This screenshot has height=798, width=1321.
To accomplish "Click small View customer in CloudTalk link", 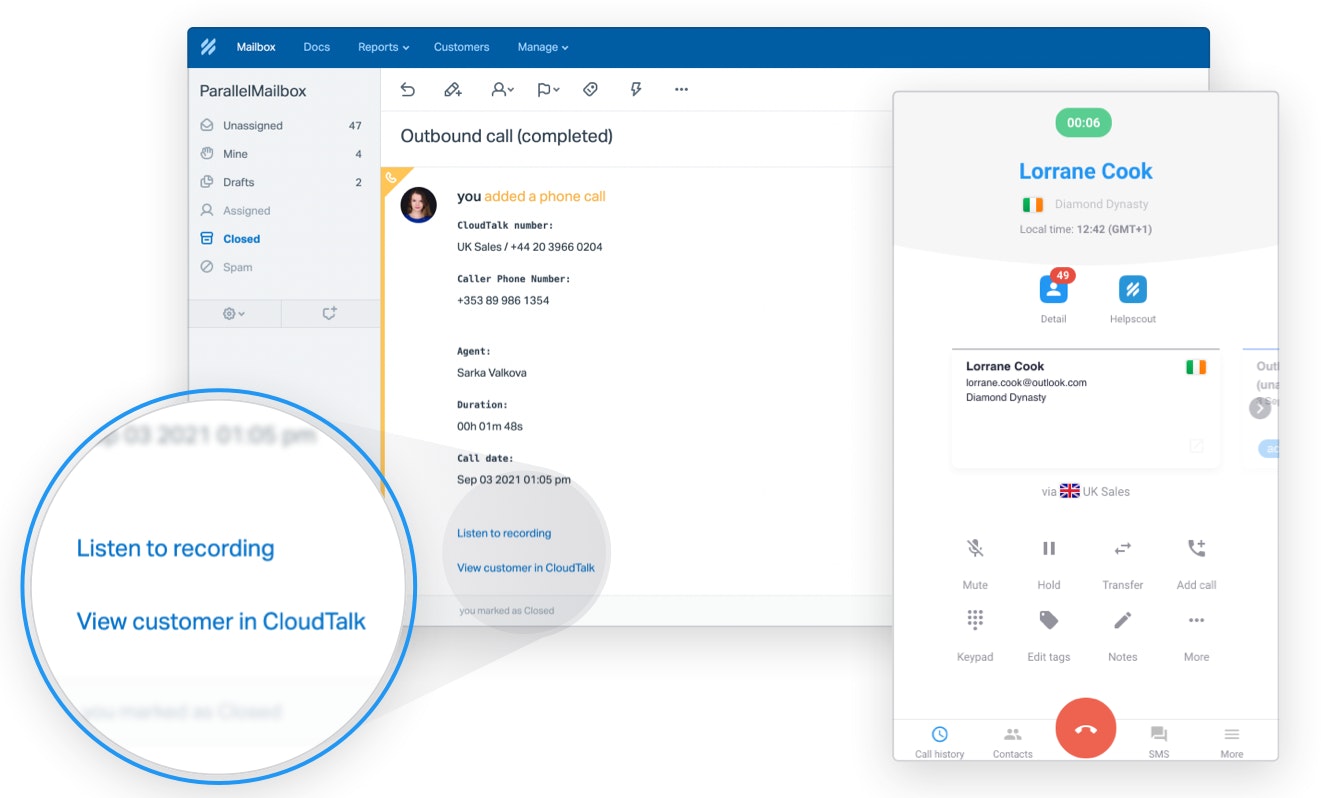I will coord(526,567).
